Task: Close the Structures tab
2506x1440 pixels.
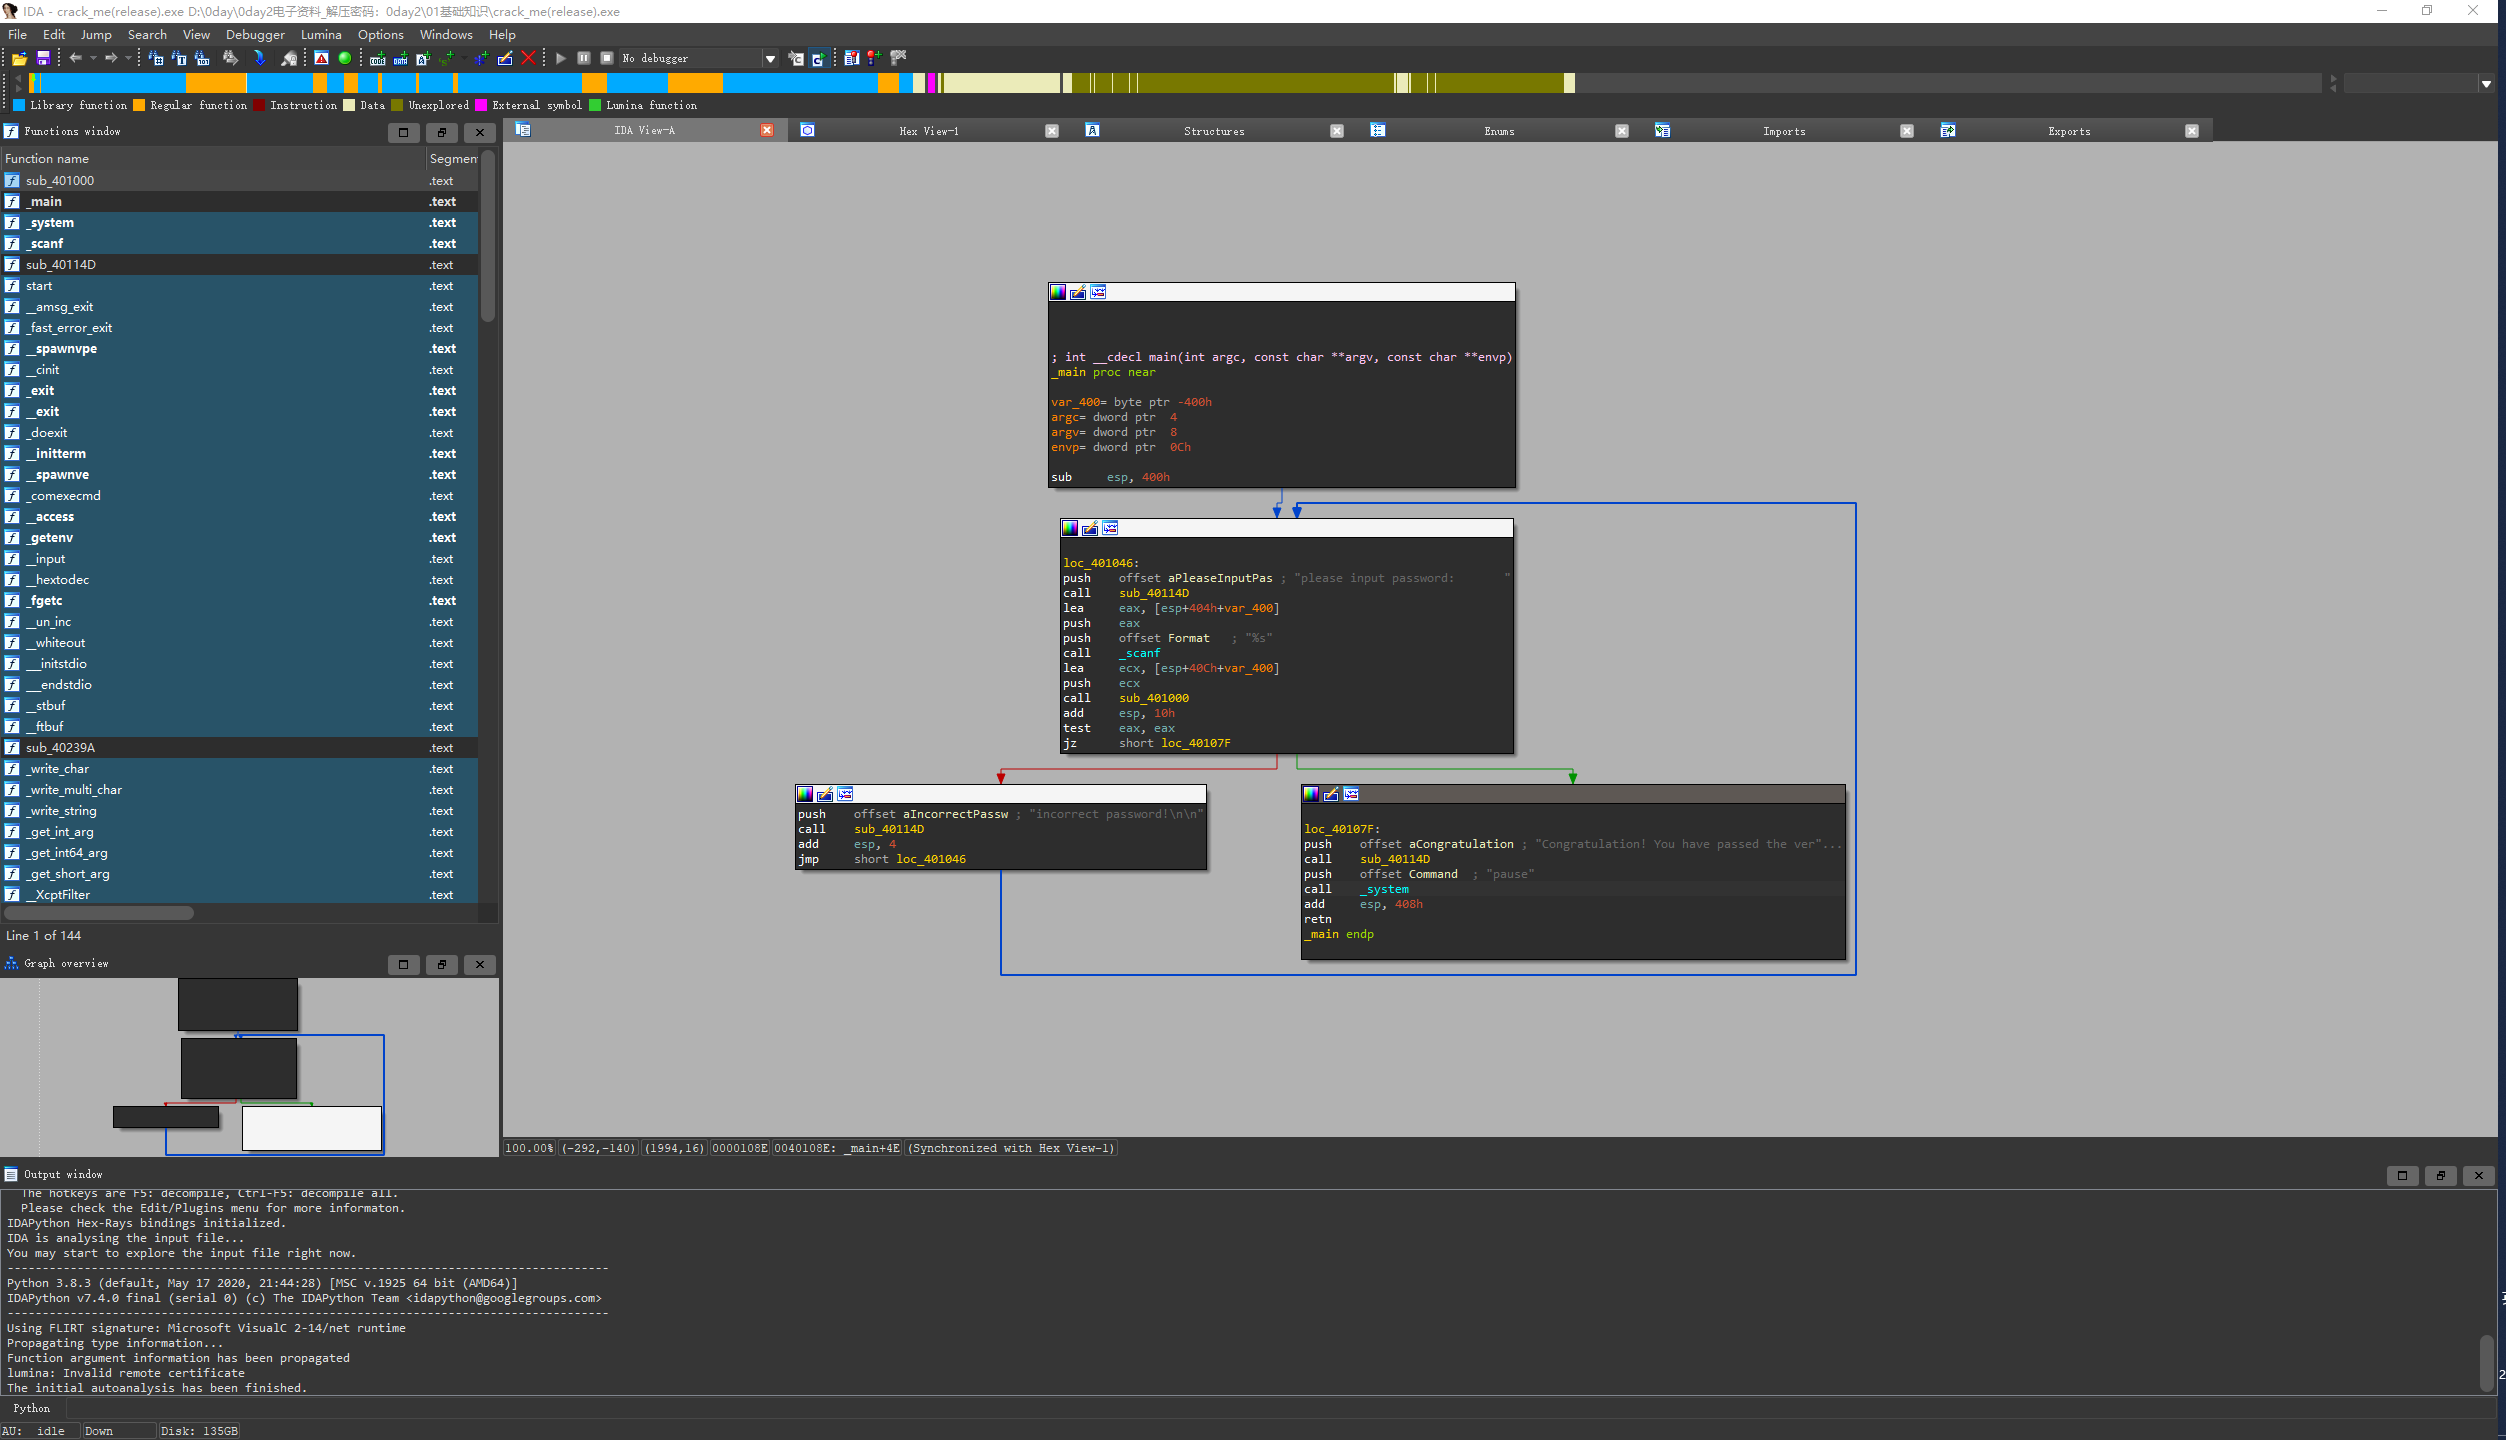Action: coord(1336,131)
